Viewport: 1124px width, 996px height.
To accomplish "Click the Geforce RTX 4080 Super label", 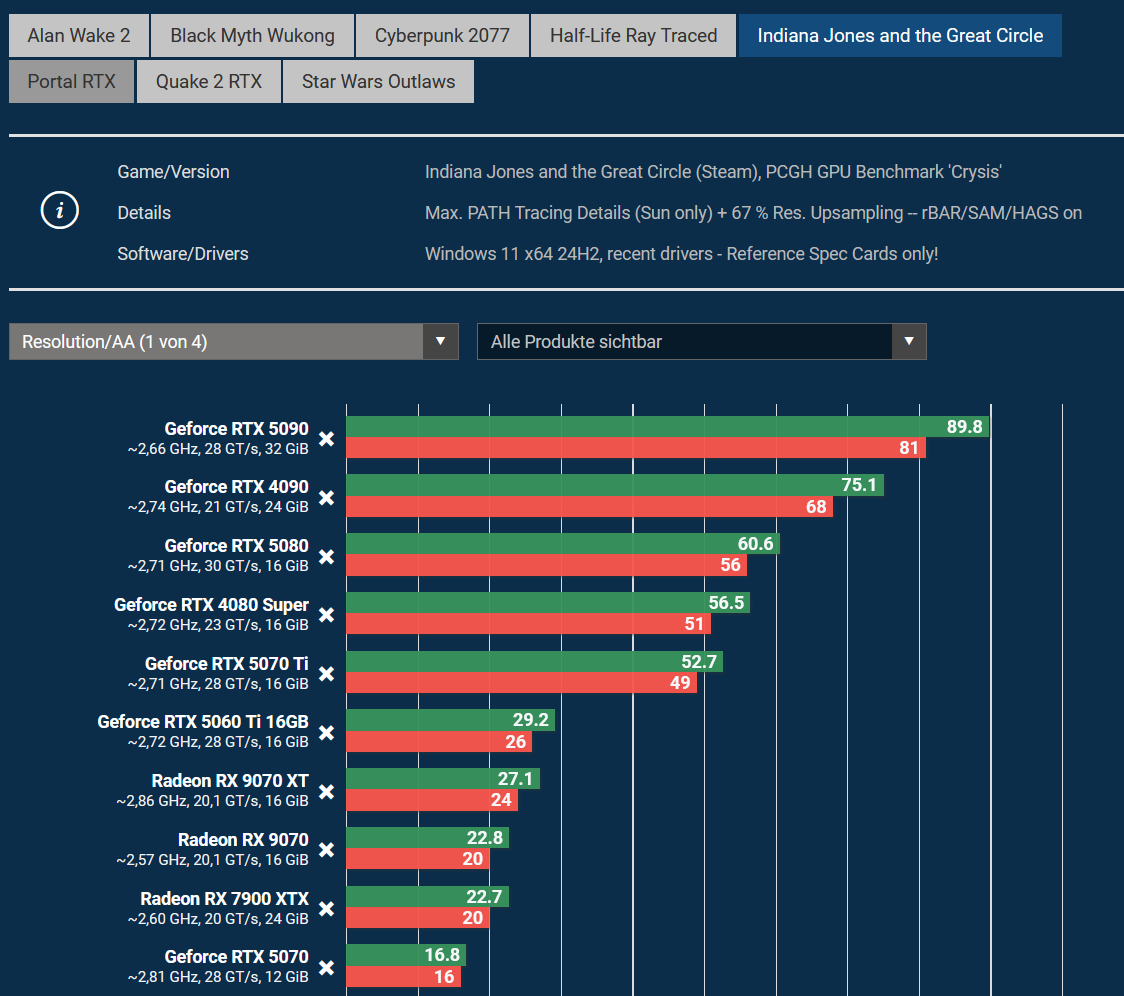I will point(211,605).
